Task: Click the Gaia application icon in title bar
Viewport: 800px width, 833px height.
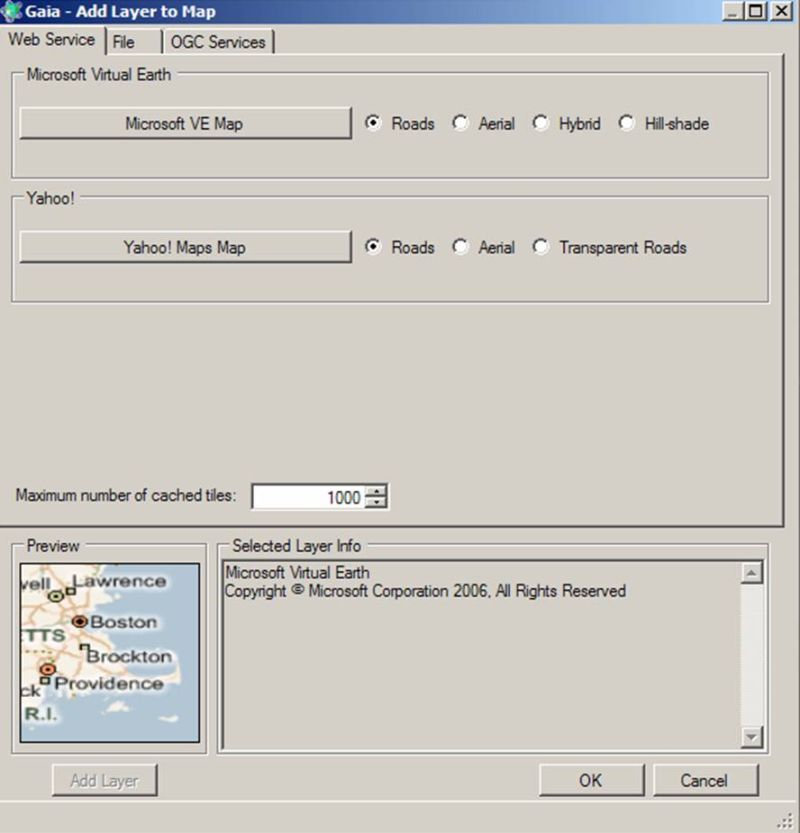Action: (x=11, y=11)
